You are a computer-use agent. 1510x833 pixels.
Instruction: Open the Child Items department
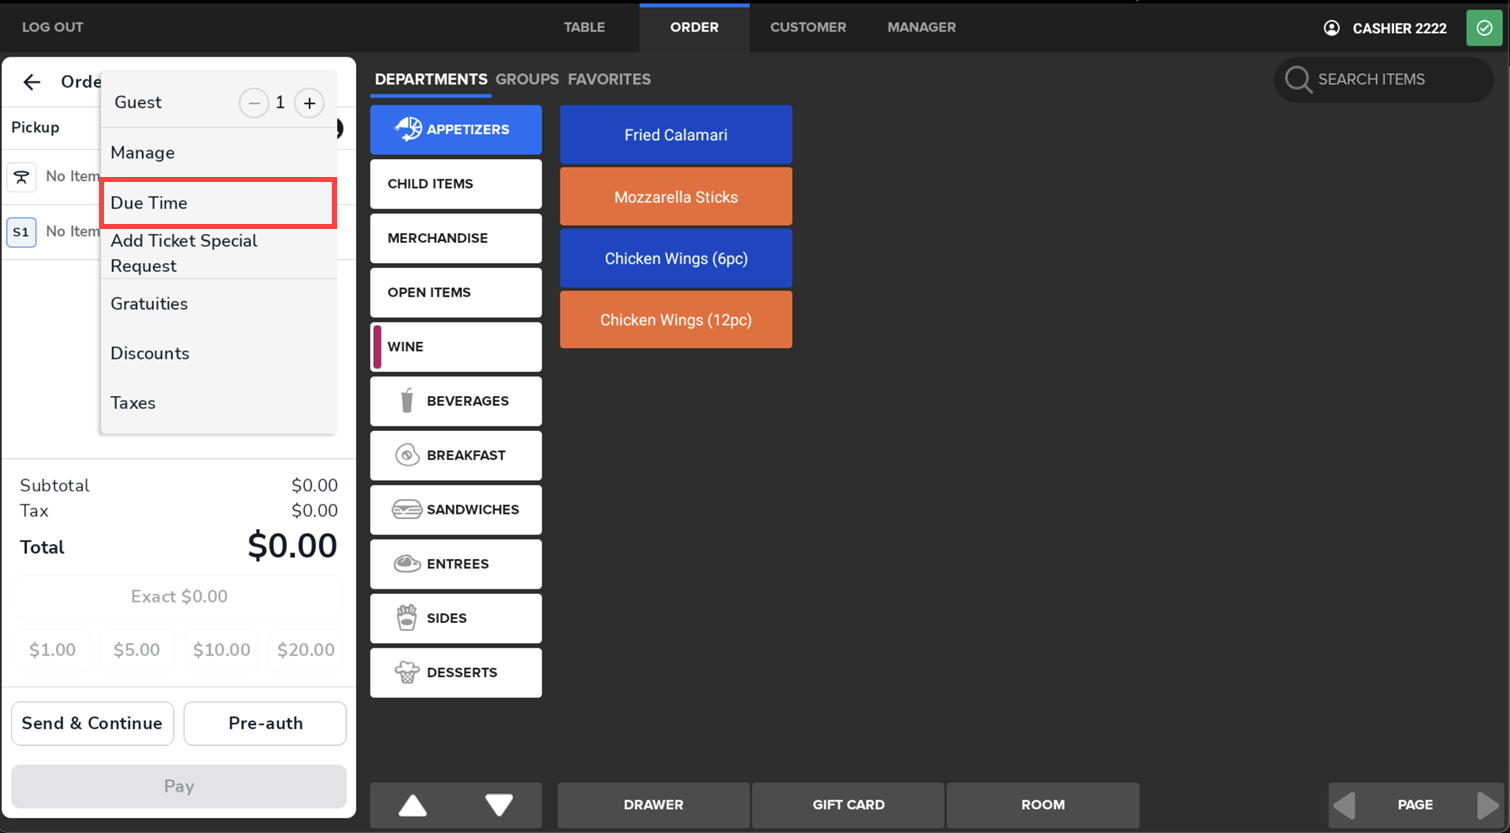(x=456, y=184)
